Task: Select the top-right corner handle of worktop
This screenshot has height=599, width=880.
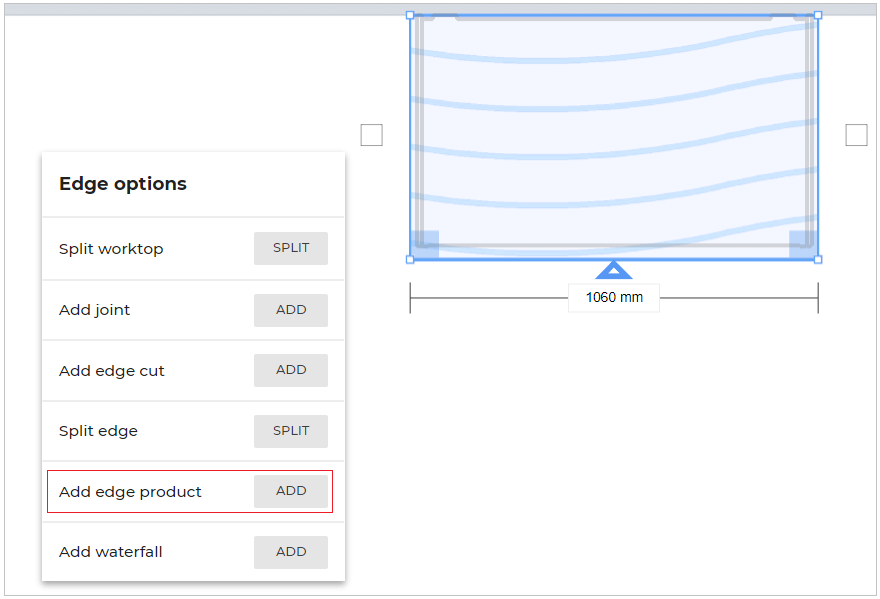Action: 818,15
